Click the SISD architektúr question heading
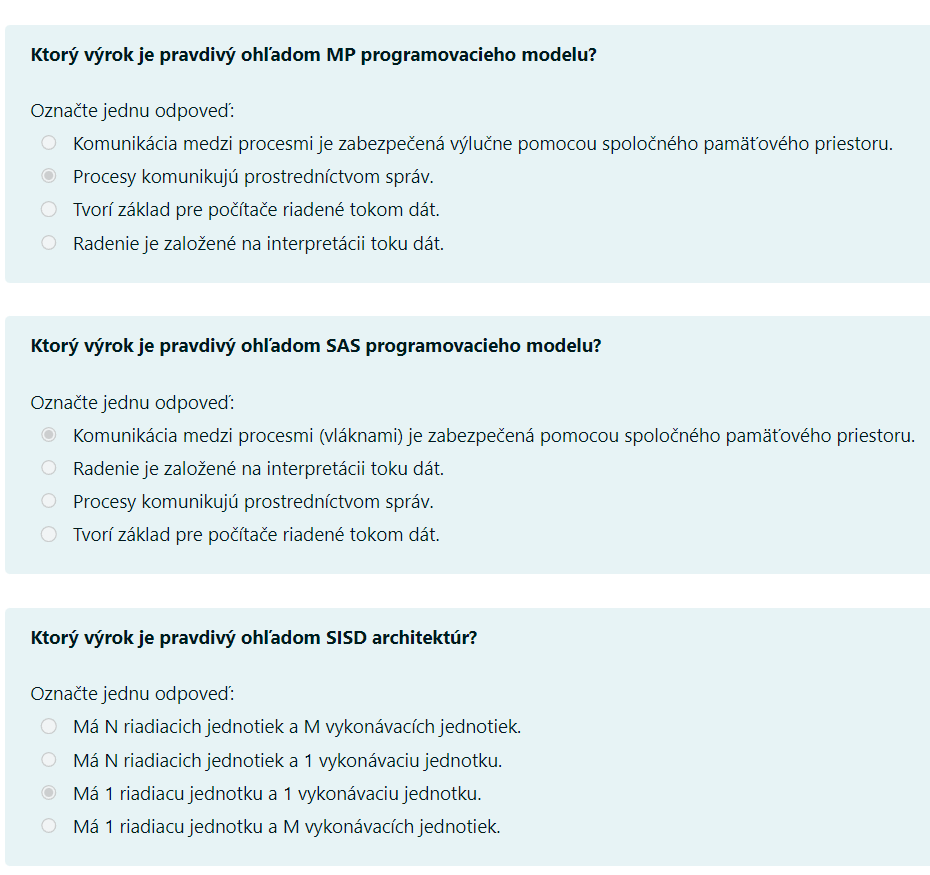The width and height of the screenshot is (930, 875). tap(254, 638)
